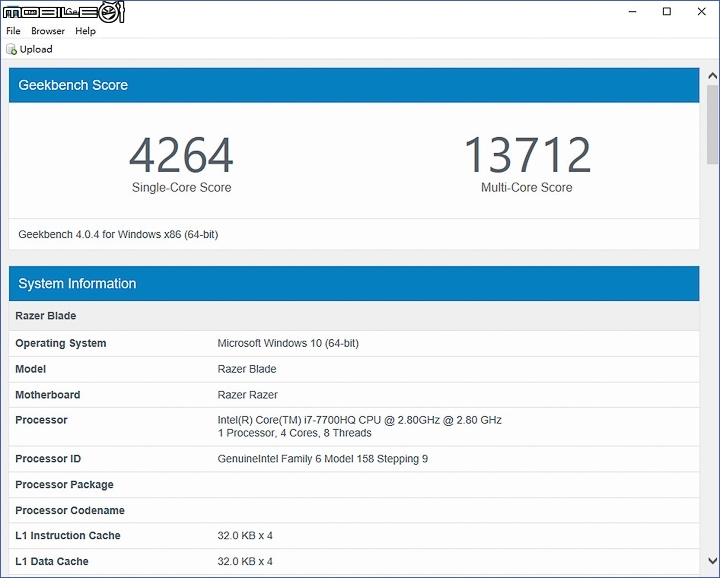Image resolution: width=720 pixels, height=578 pixels.
Task: Click the Single-Core Score label
Action: coord(181,187)
